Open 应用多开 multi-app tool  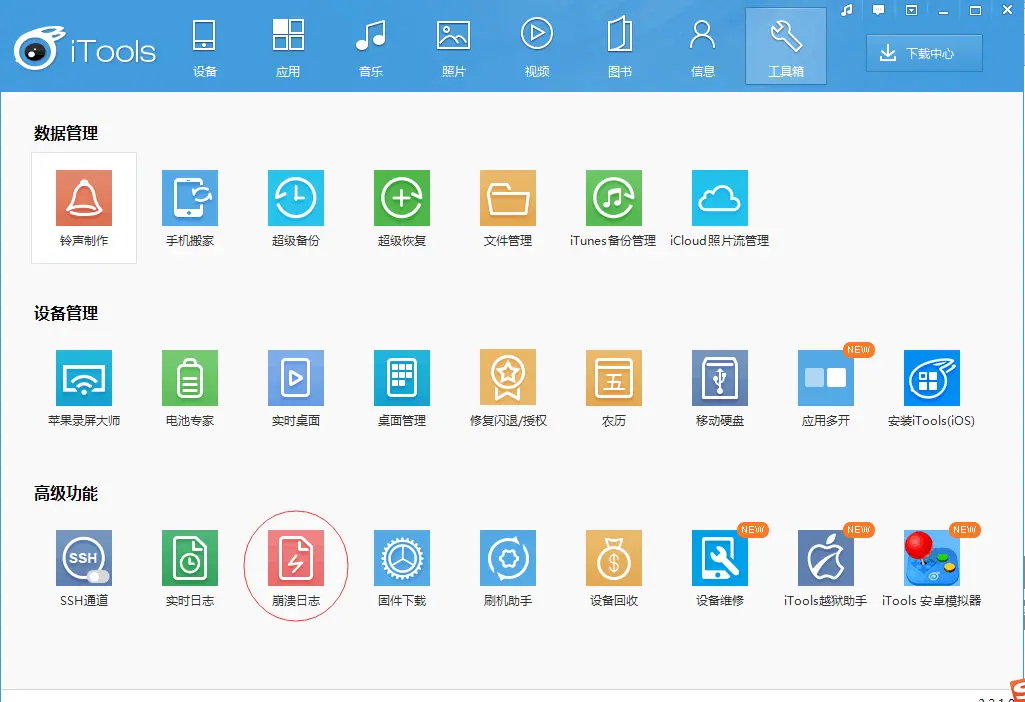pos(826,388)
